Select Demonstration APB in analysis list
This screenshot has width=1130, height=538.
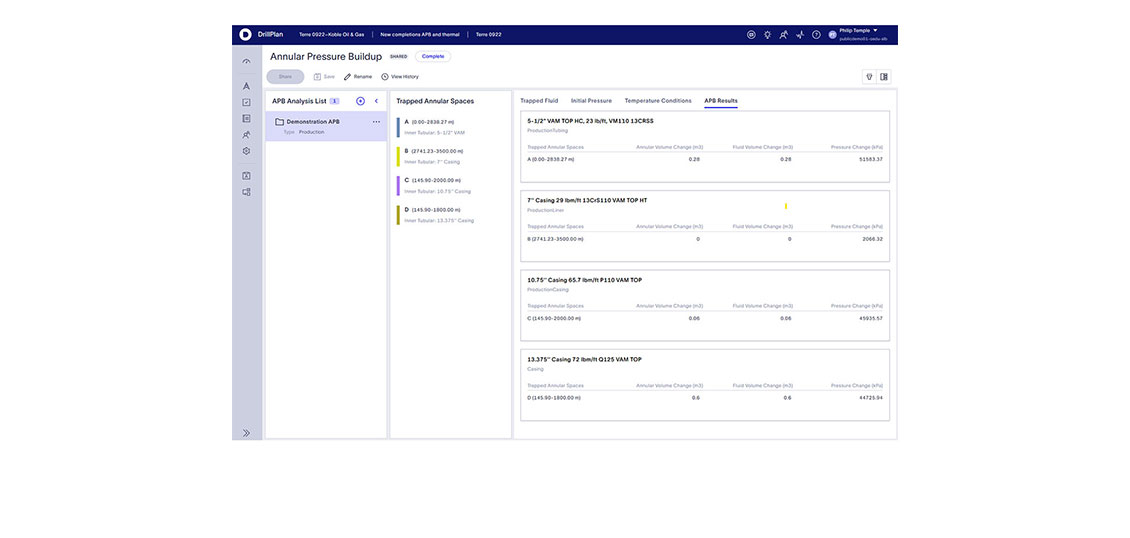pyautogui.click(x=312, y=122)
